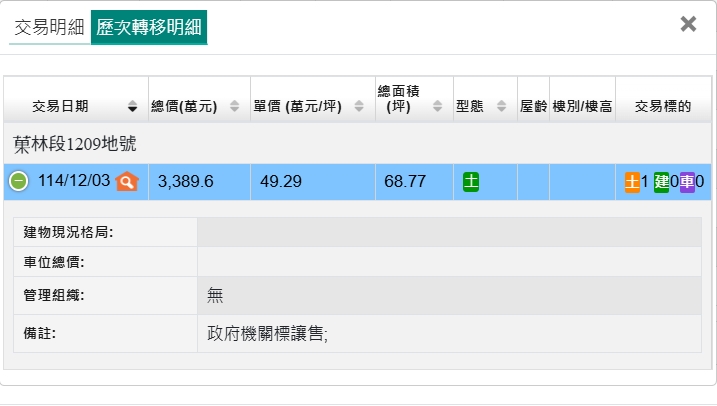
Task: Click the orange 土 icon in 交易標的 column
Action: 632,182
